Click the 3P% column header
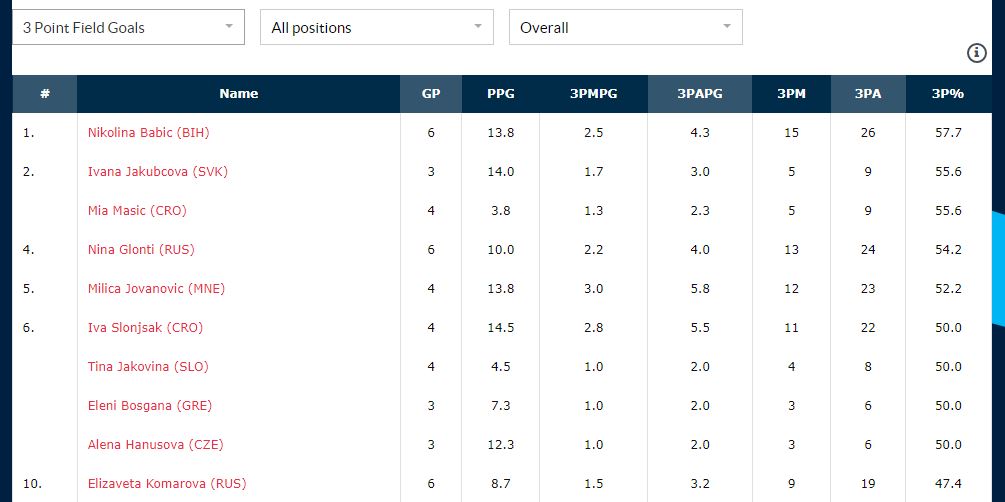 (947, 94)
